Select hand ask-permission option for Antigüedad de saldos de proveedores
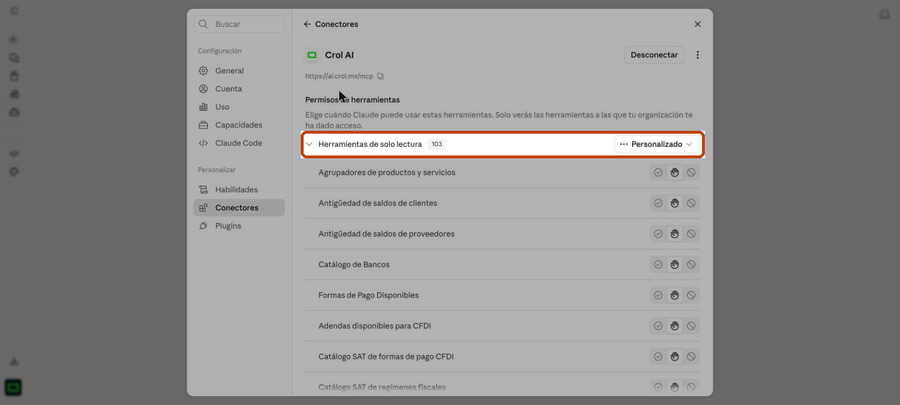 coord(675,234)
